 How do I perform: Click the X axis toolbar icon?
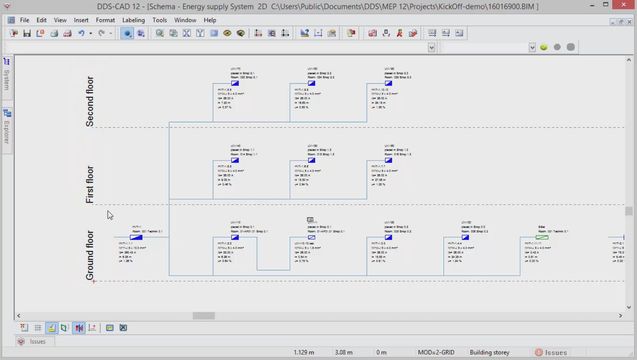tap(186, 33)
